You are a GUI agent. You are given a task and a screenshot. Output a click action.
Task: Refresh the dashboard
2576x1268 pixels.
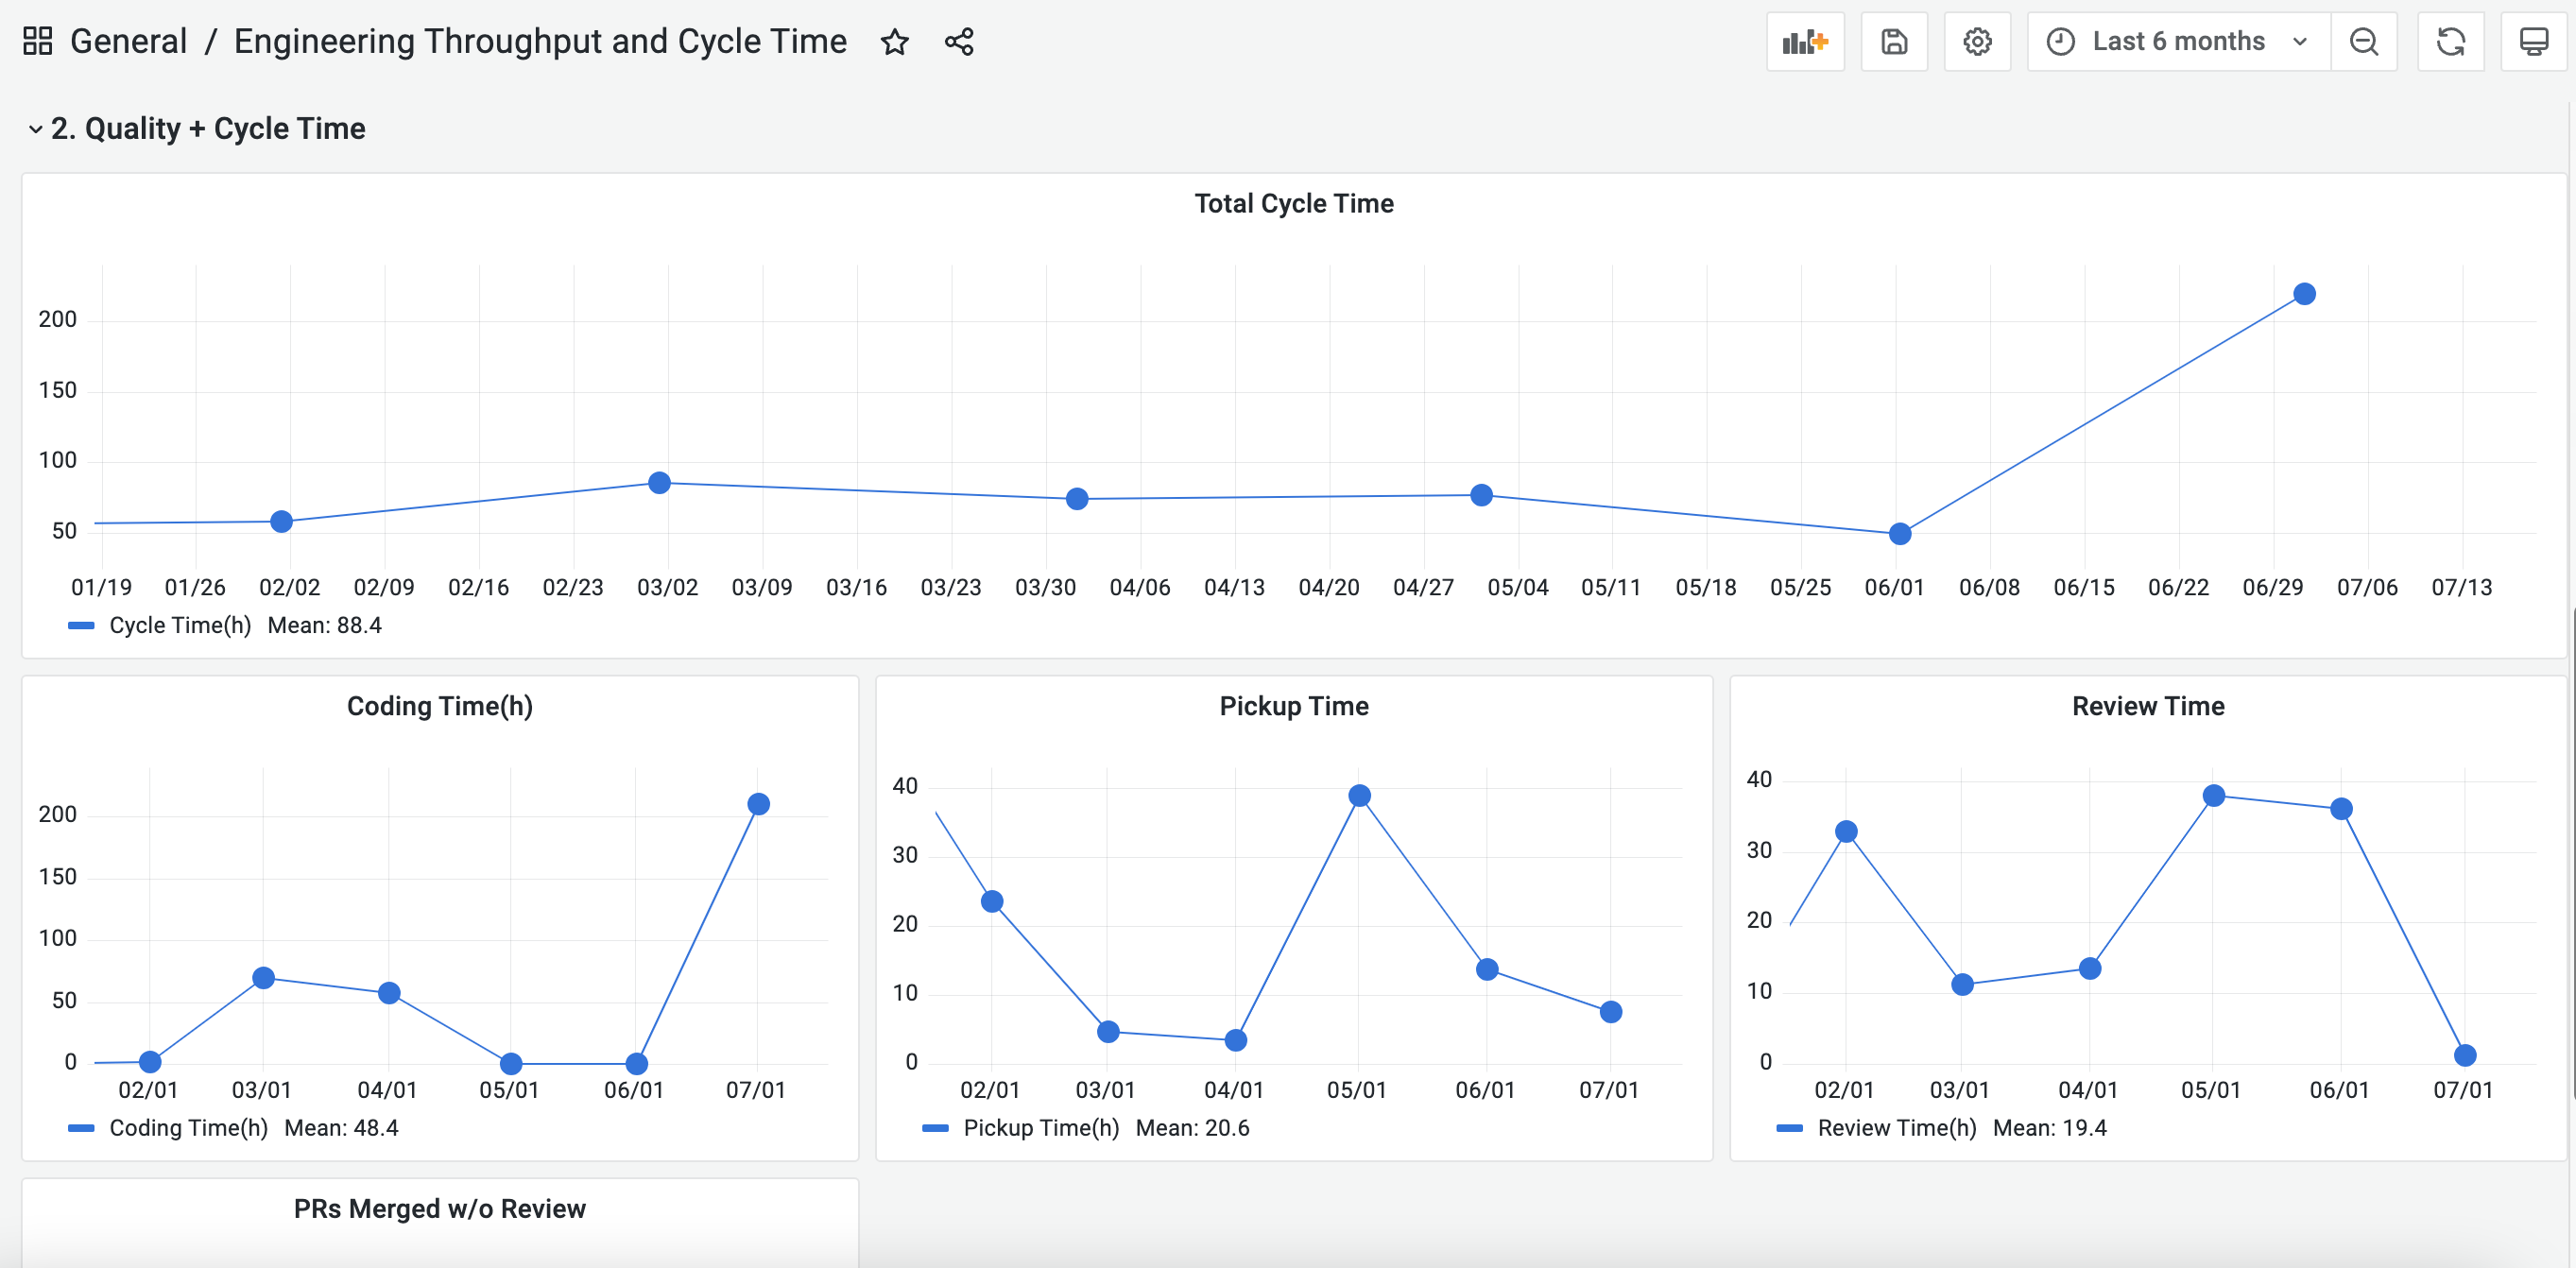2450,42
